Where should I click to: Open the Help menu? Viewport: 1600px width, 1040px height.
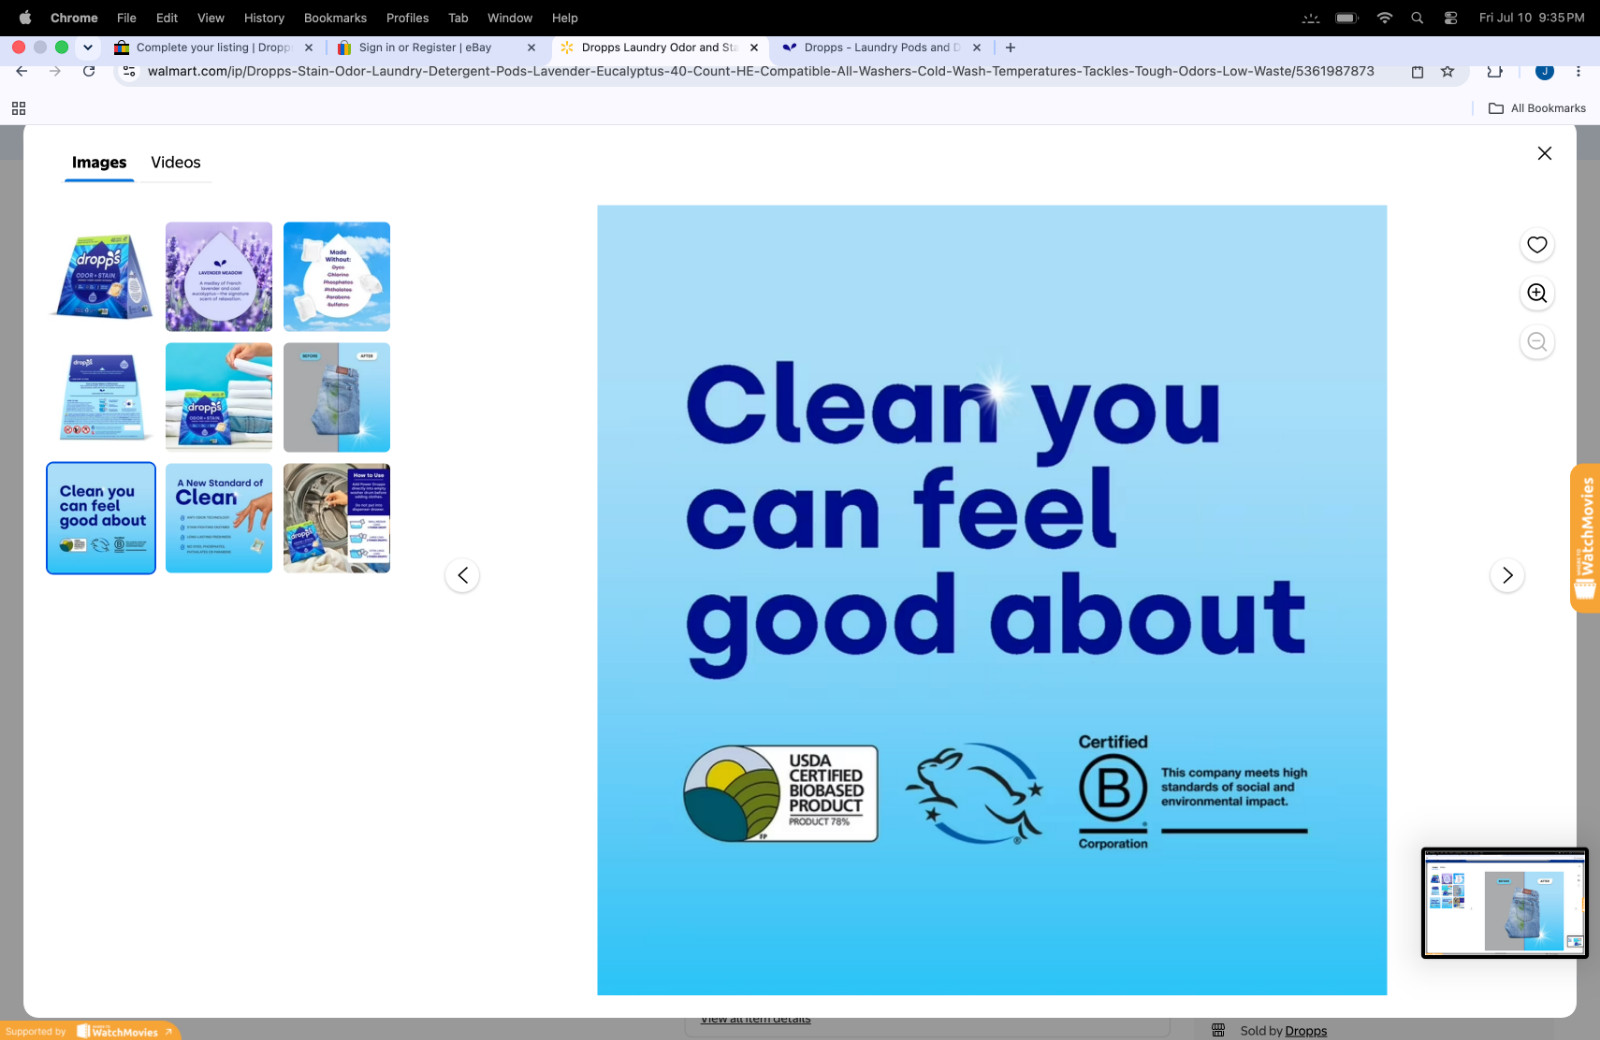[565, 18]
